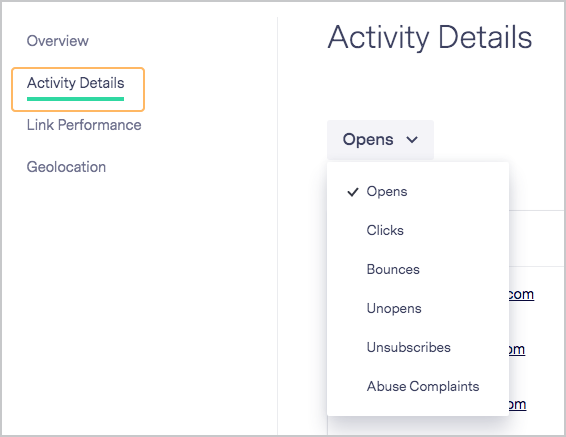The image size is (566, 437).
Task: Open the Link Performance section
Action: point(84,125)
